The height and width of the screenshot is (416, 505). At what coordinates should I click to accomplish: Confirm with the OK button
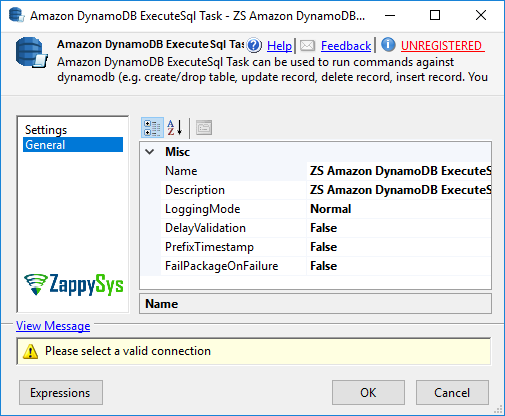pyautogui.click(x=368, y=393)
